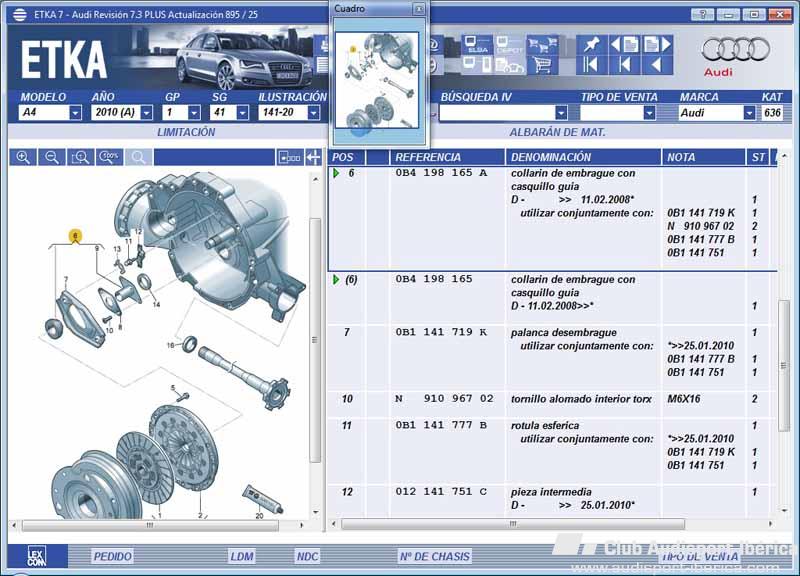Viewport: 800px width, 576px height.
Task: Click the highlighted yellow callout 6 in diagram
Action: 75,236
